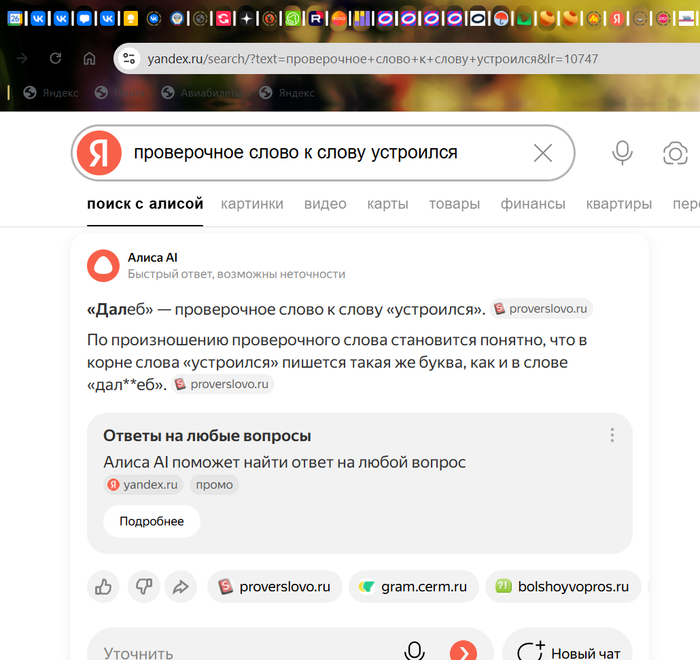Select the 'поиск с алисой' tab

coord(145,204)
